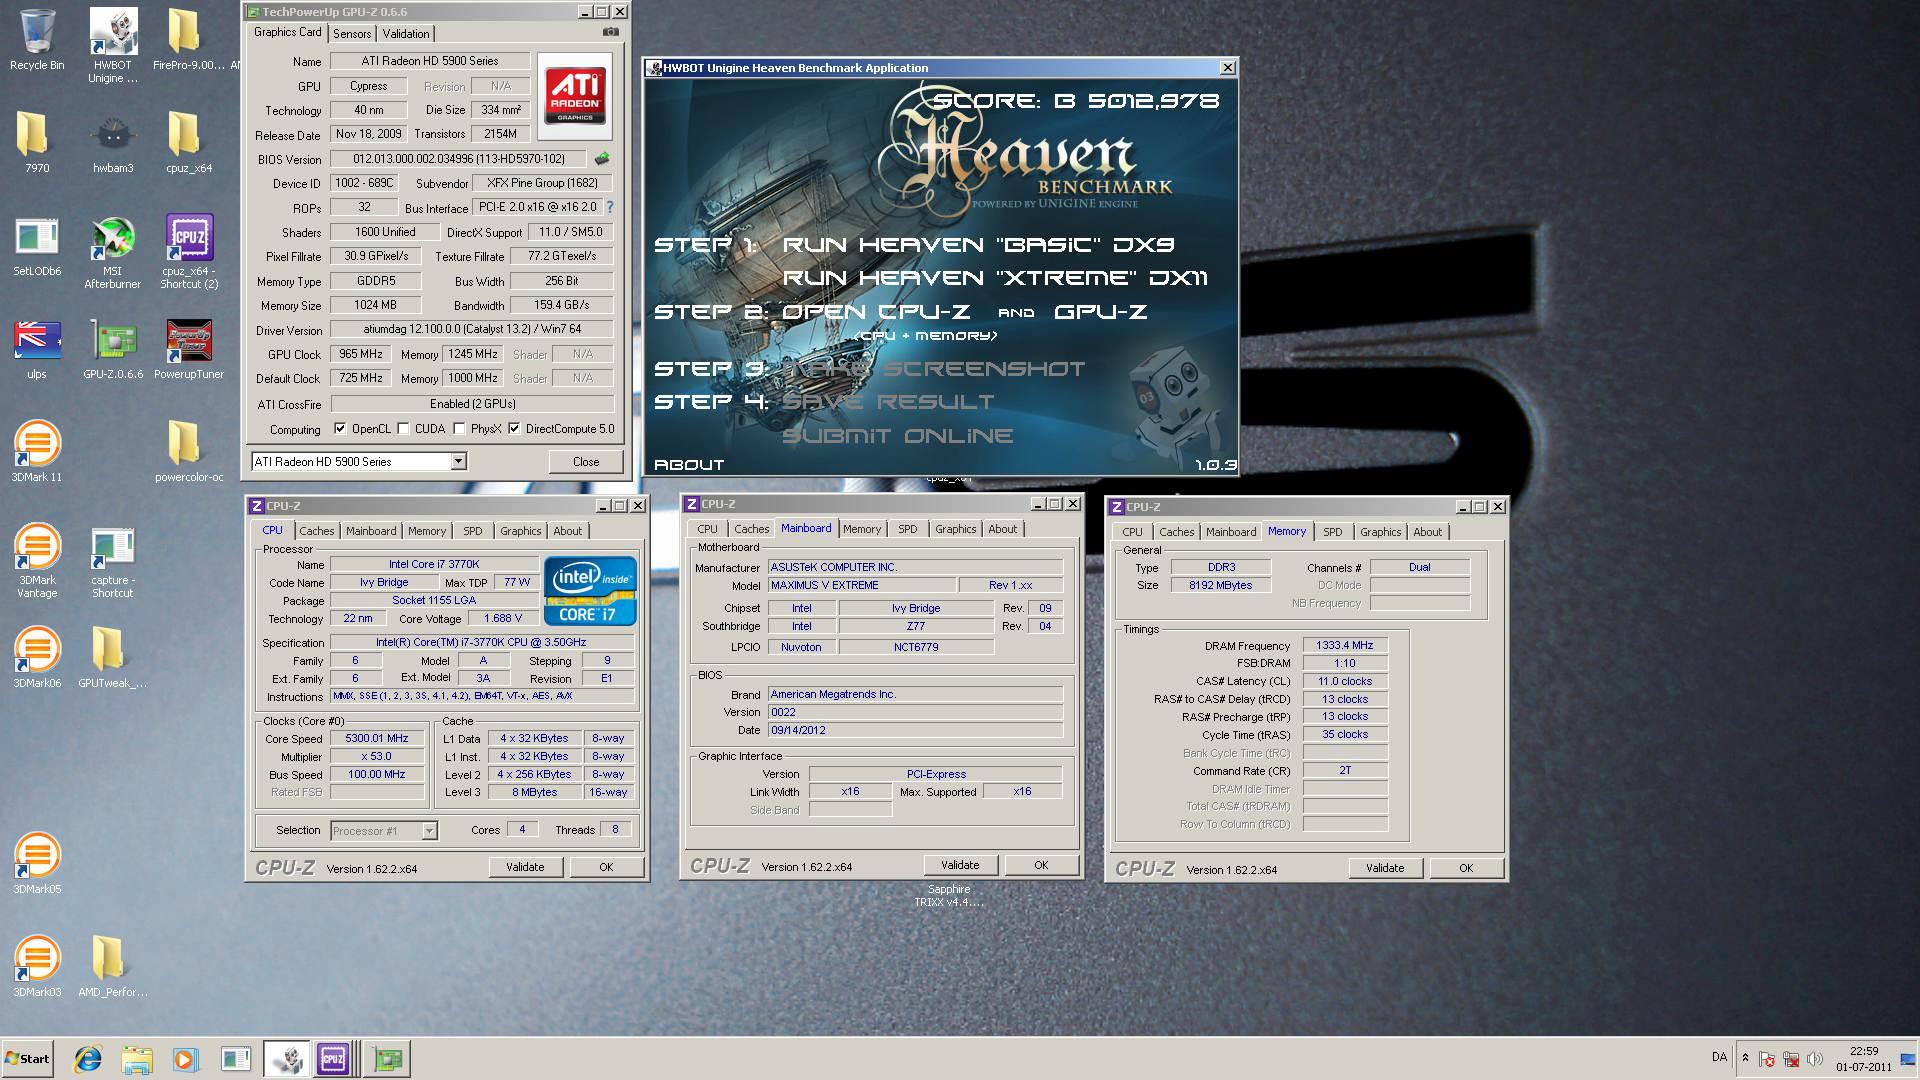Image resolution: width=1920 pixels, height=1080 pixels.
Task: Switch to Sensors tab in GPU-Z
Action: click(352, 34)
